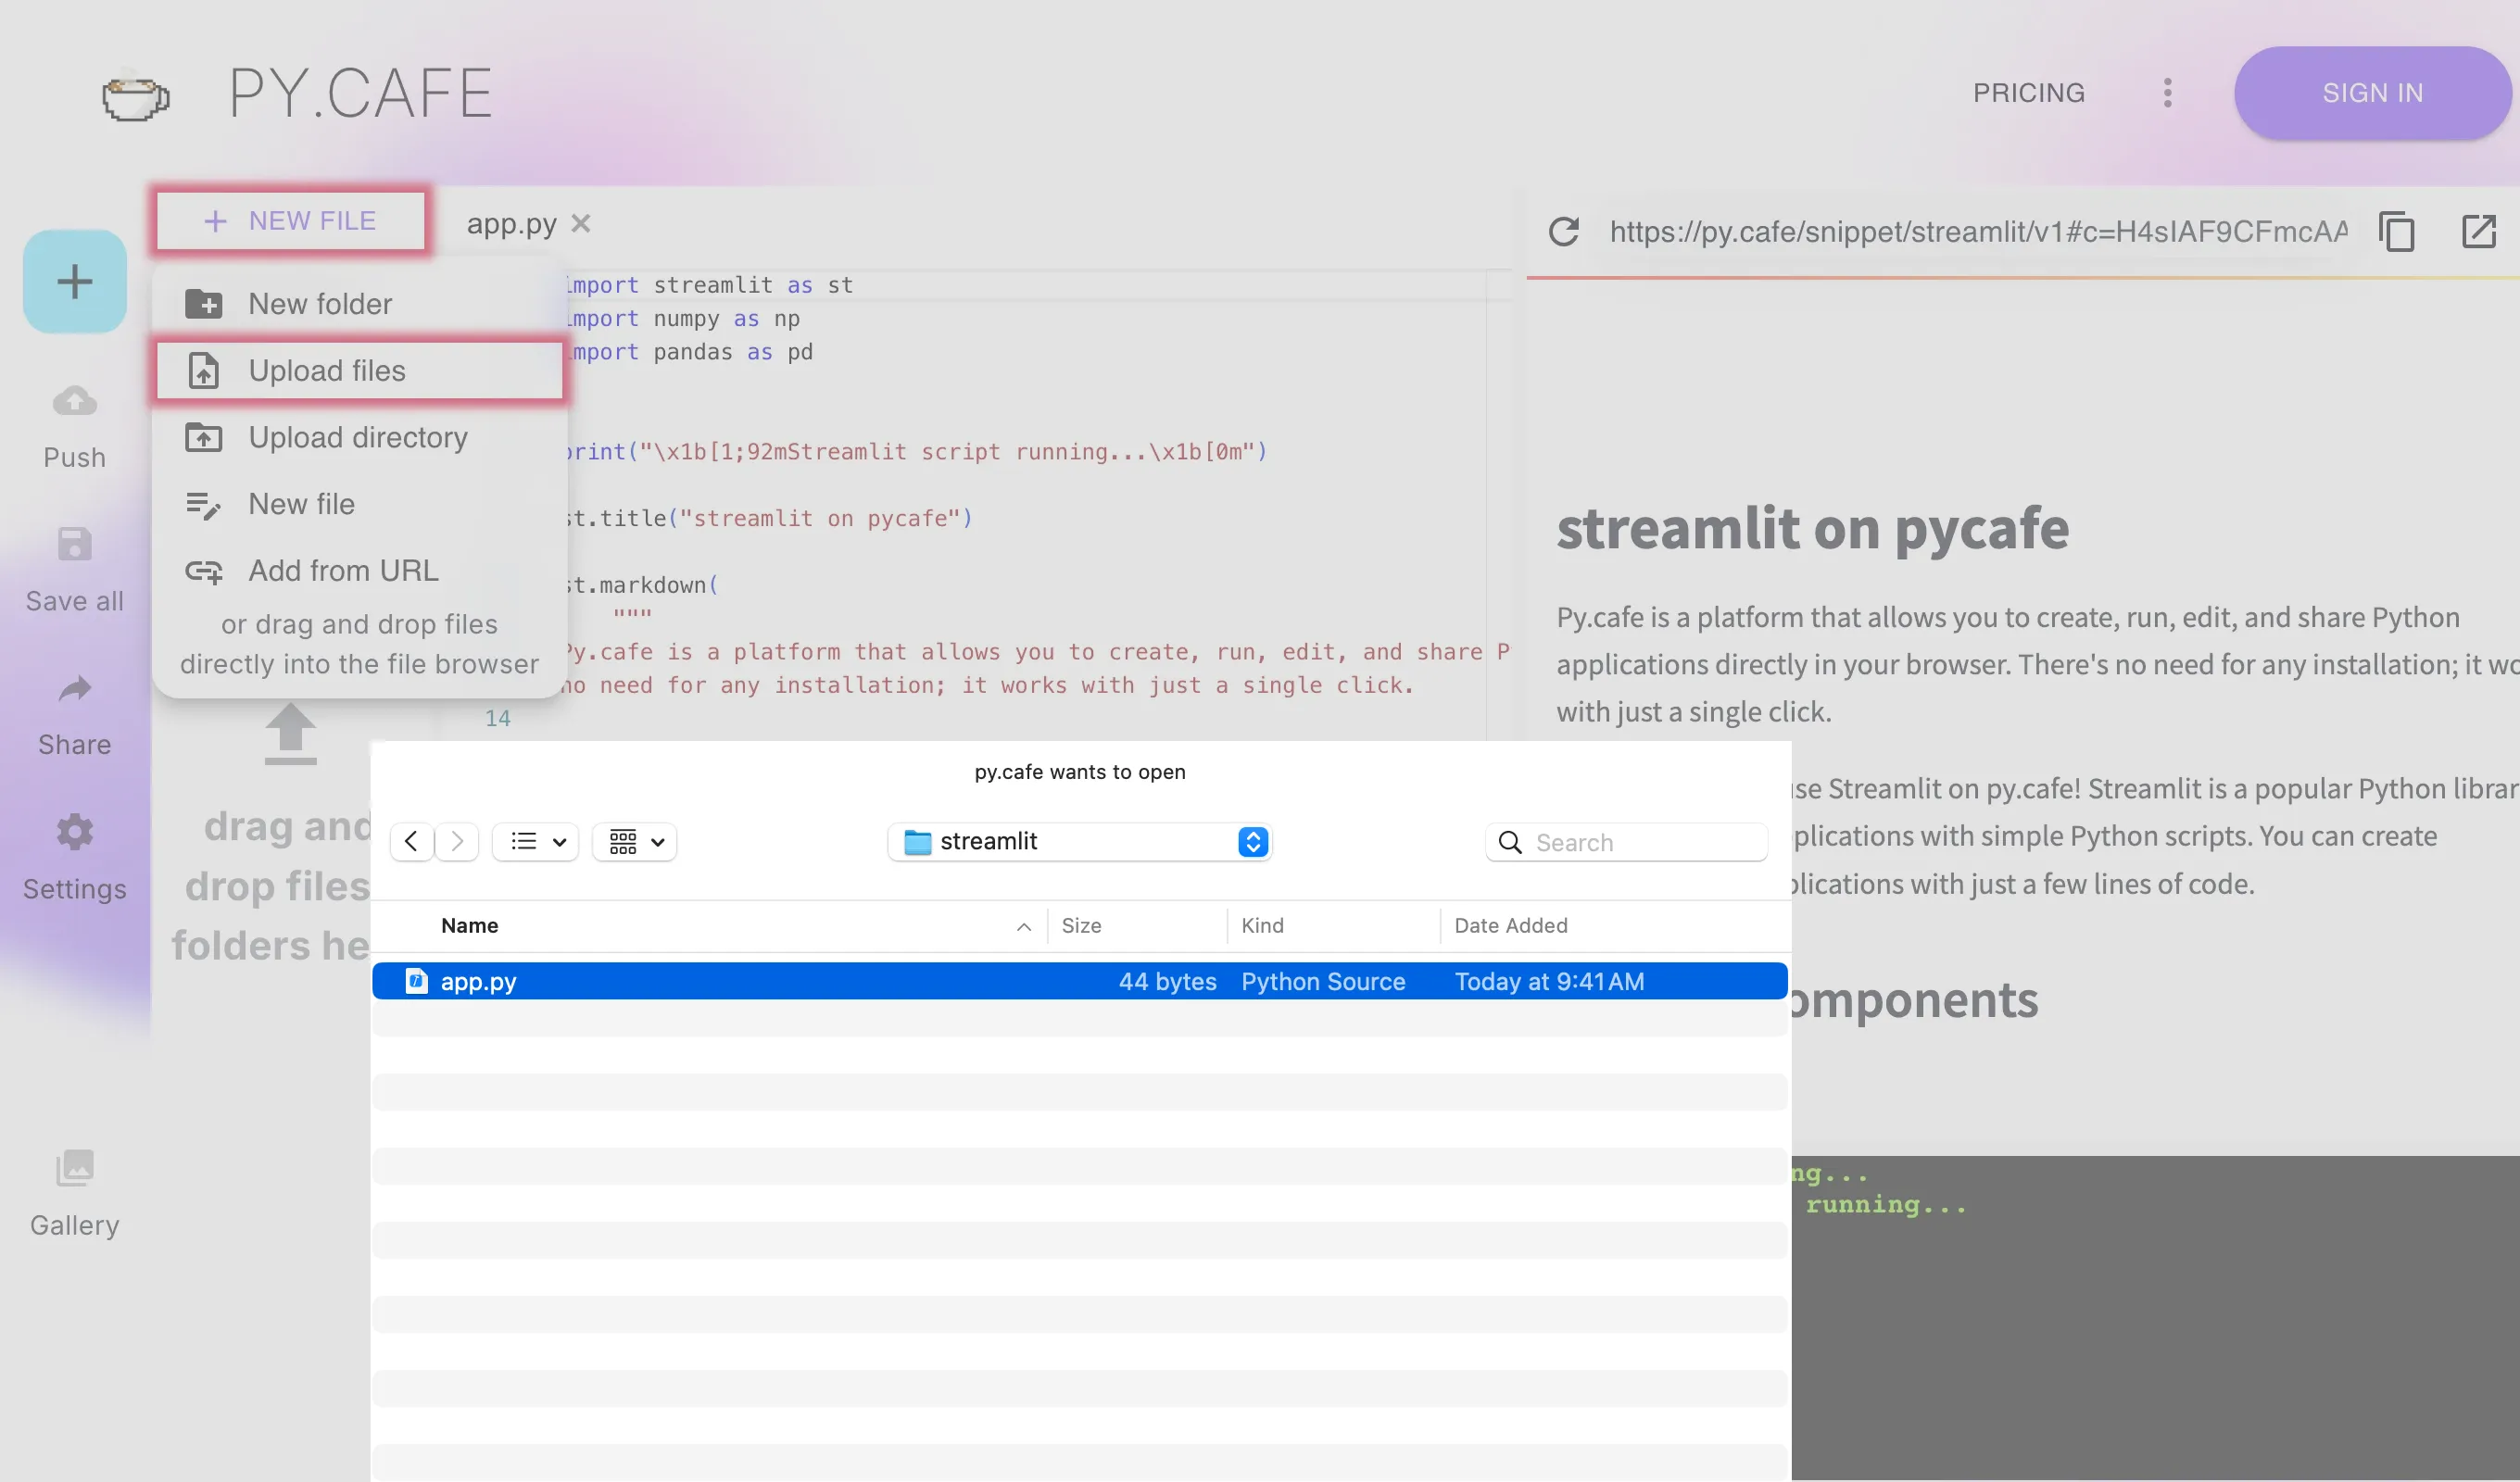This screenshot has height=1482, width=2520.
Task: Select Upload directory from the menu
Action: click(357, 437)
